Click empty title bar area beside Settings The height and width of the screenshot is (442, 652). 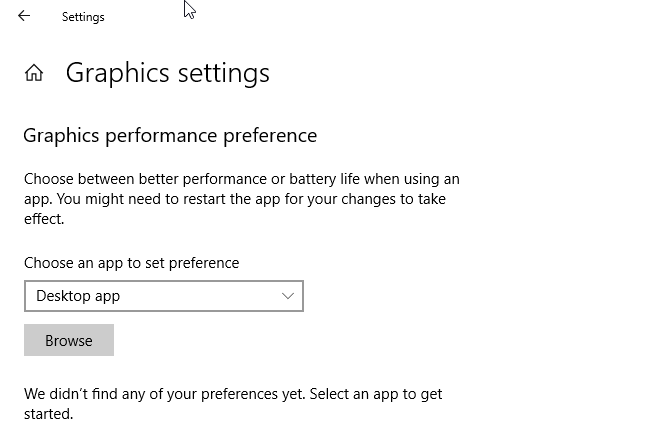(x=400, y=17)
